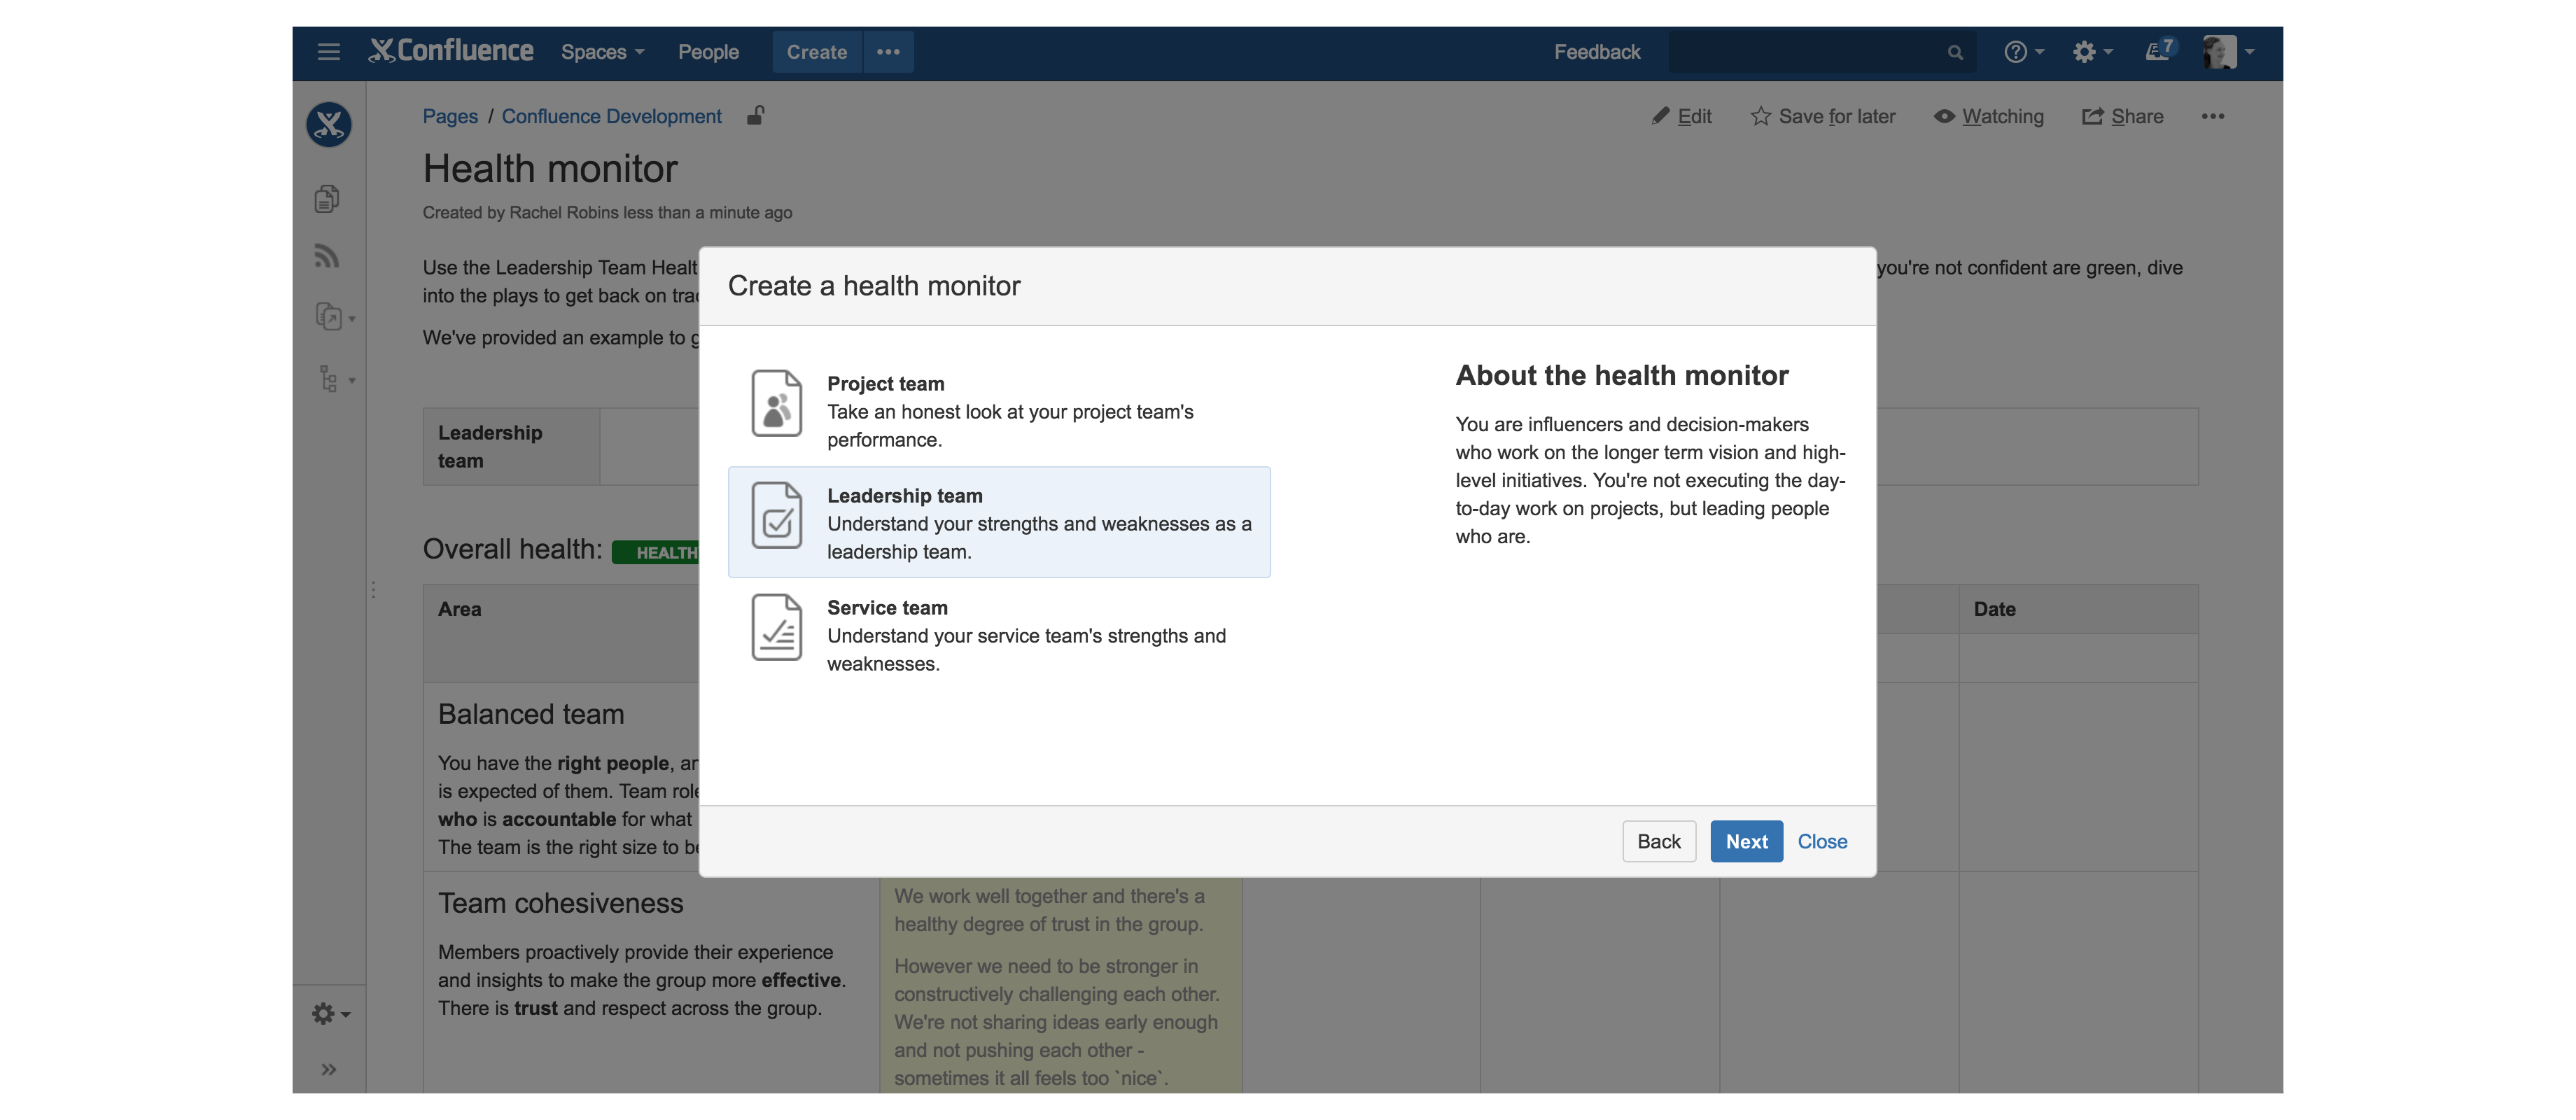The image size is (2576, 1120).
Task: Open the administration gear menu in the header
Action: click(x=2092, y=52)
